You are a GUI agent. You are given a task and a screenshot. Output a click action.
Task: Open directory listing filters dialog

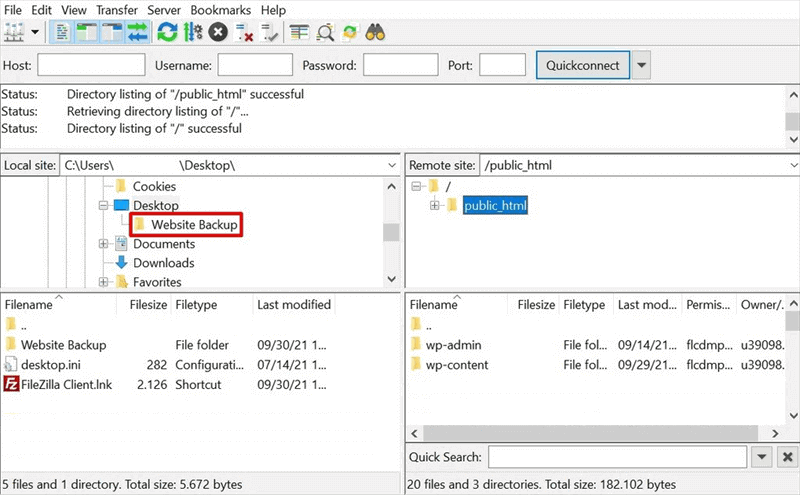[x=299, y=32]
